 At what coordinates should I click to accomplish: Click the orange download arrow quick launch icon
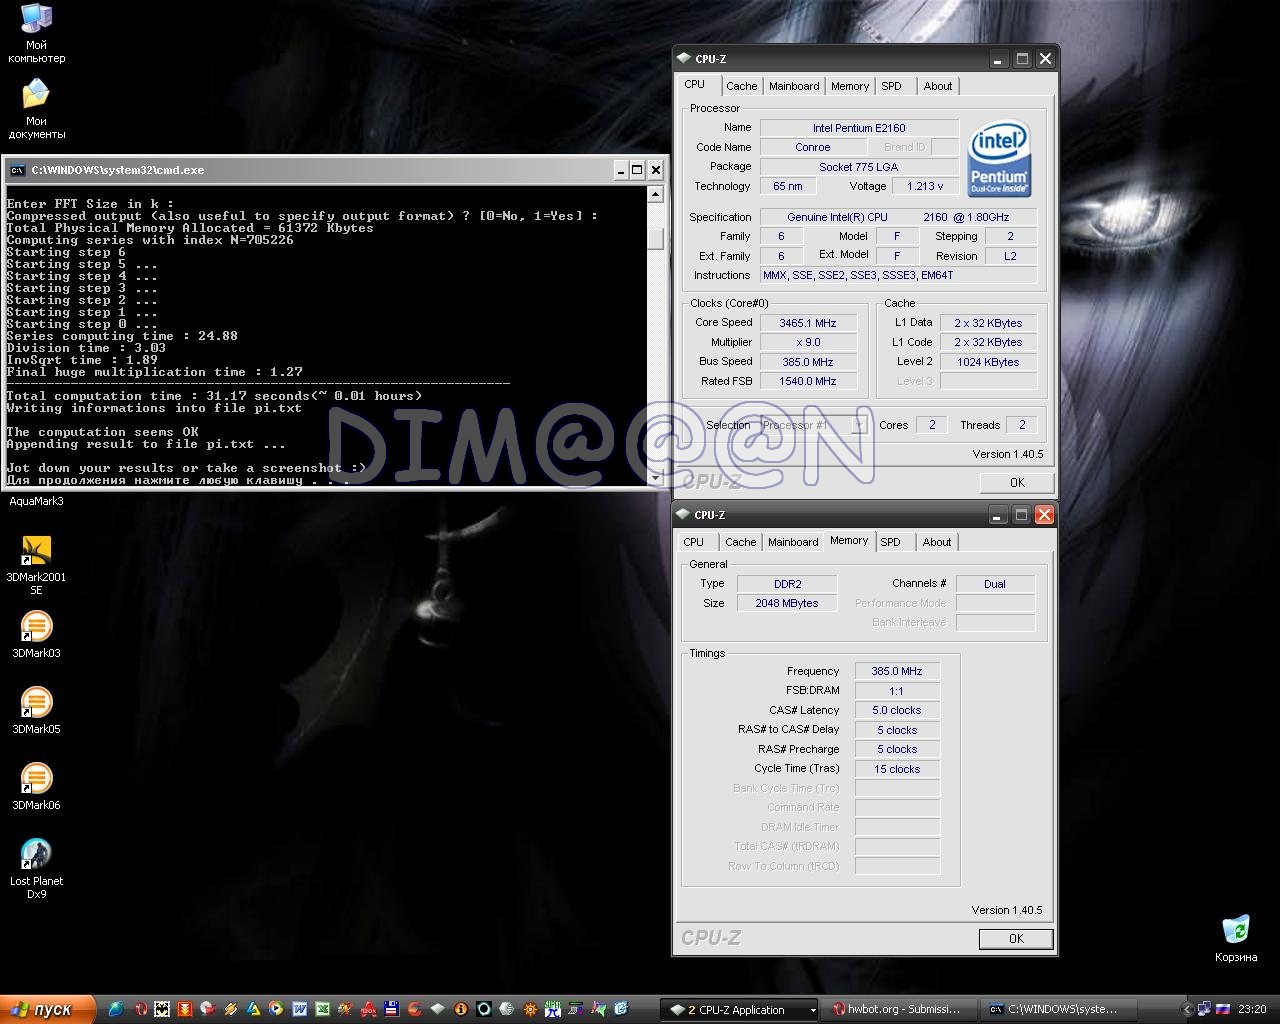coord(184,1009)
